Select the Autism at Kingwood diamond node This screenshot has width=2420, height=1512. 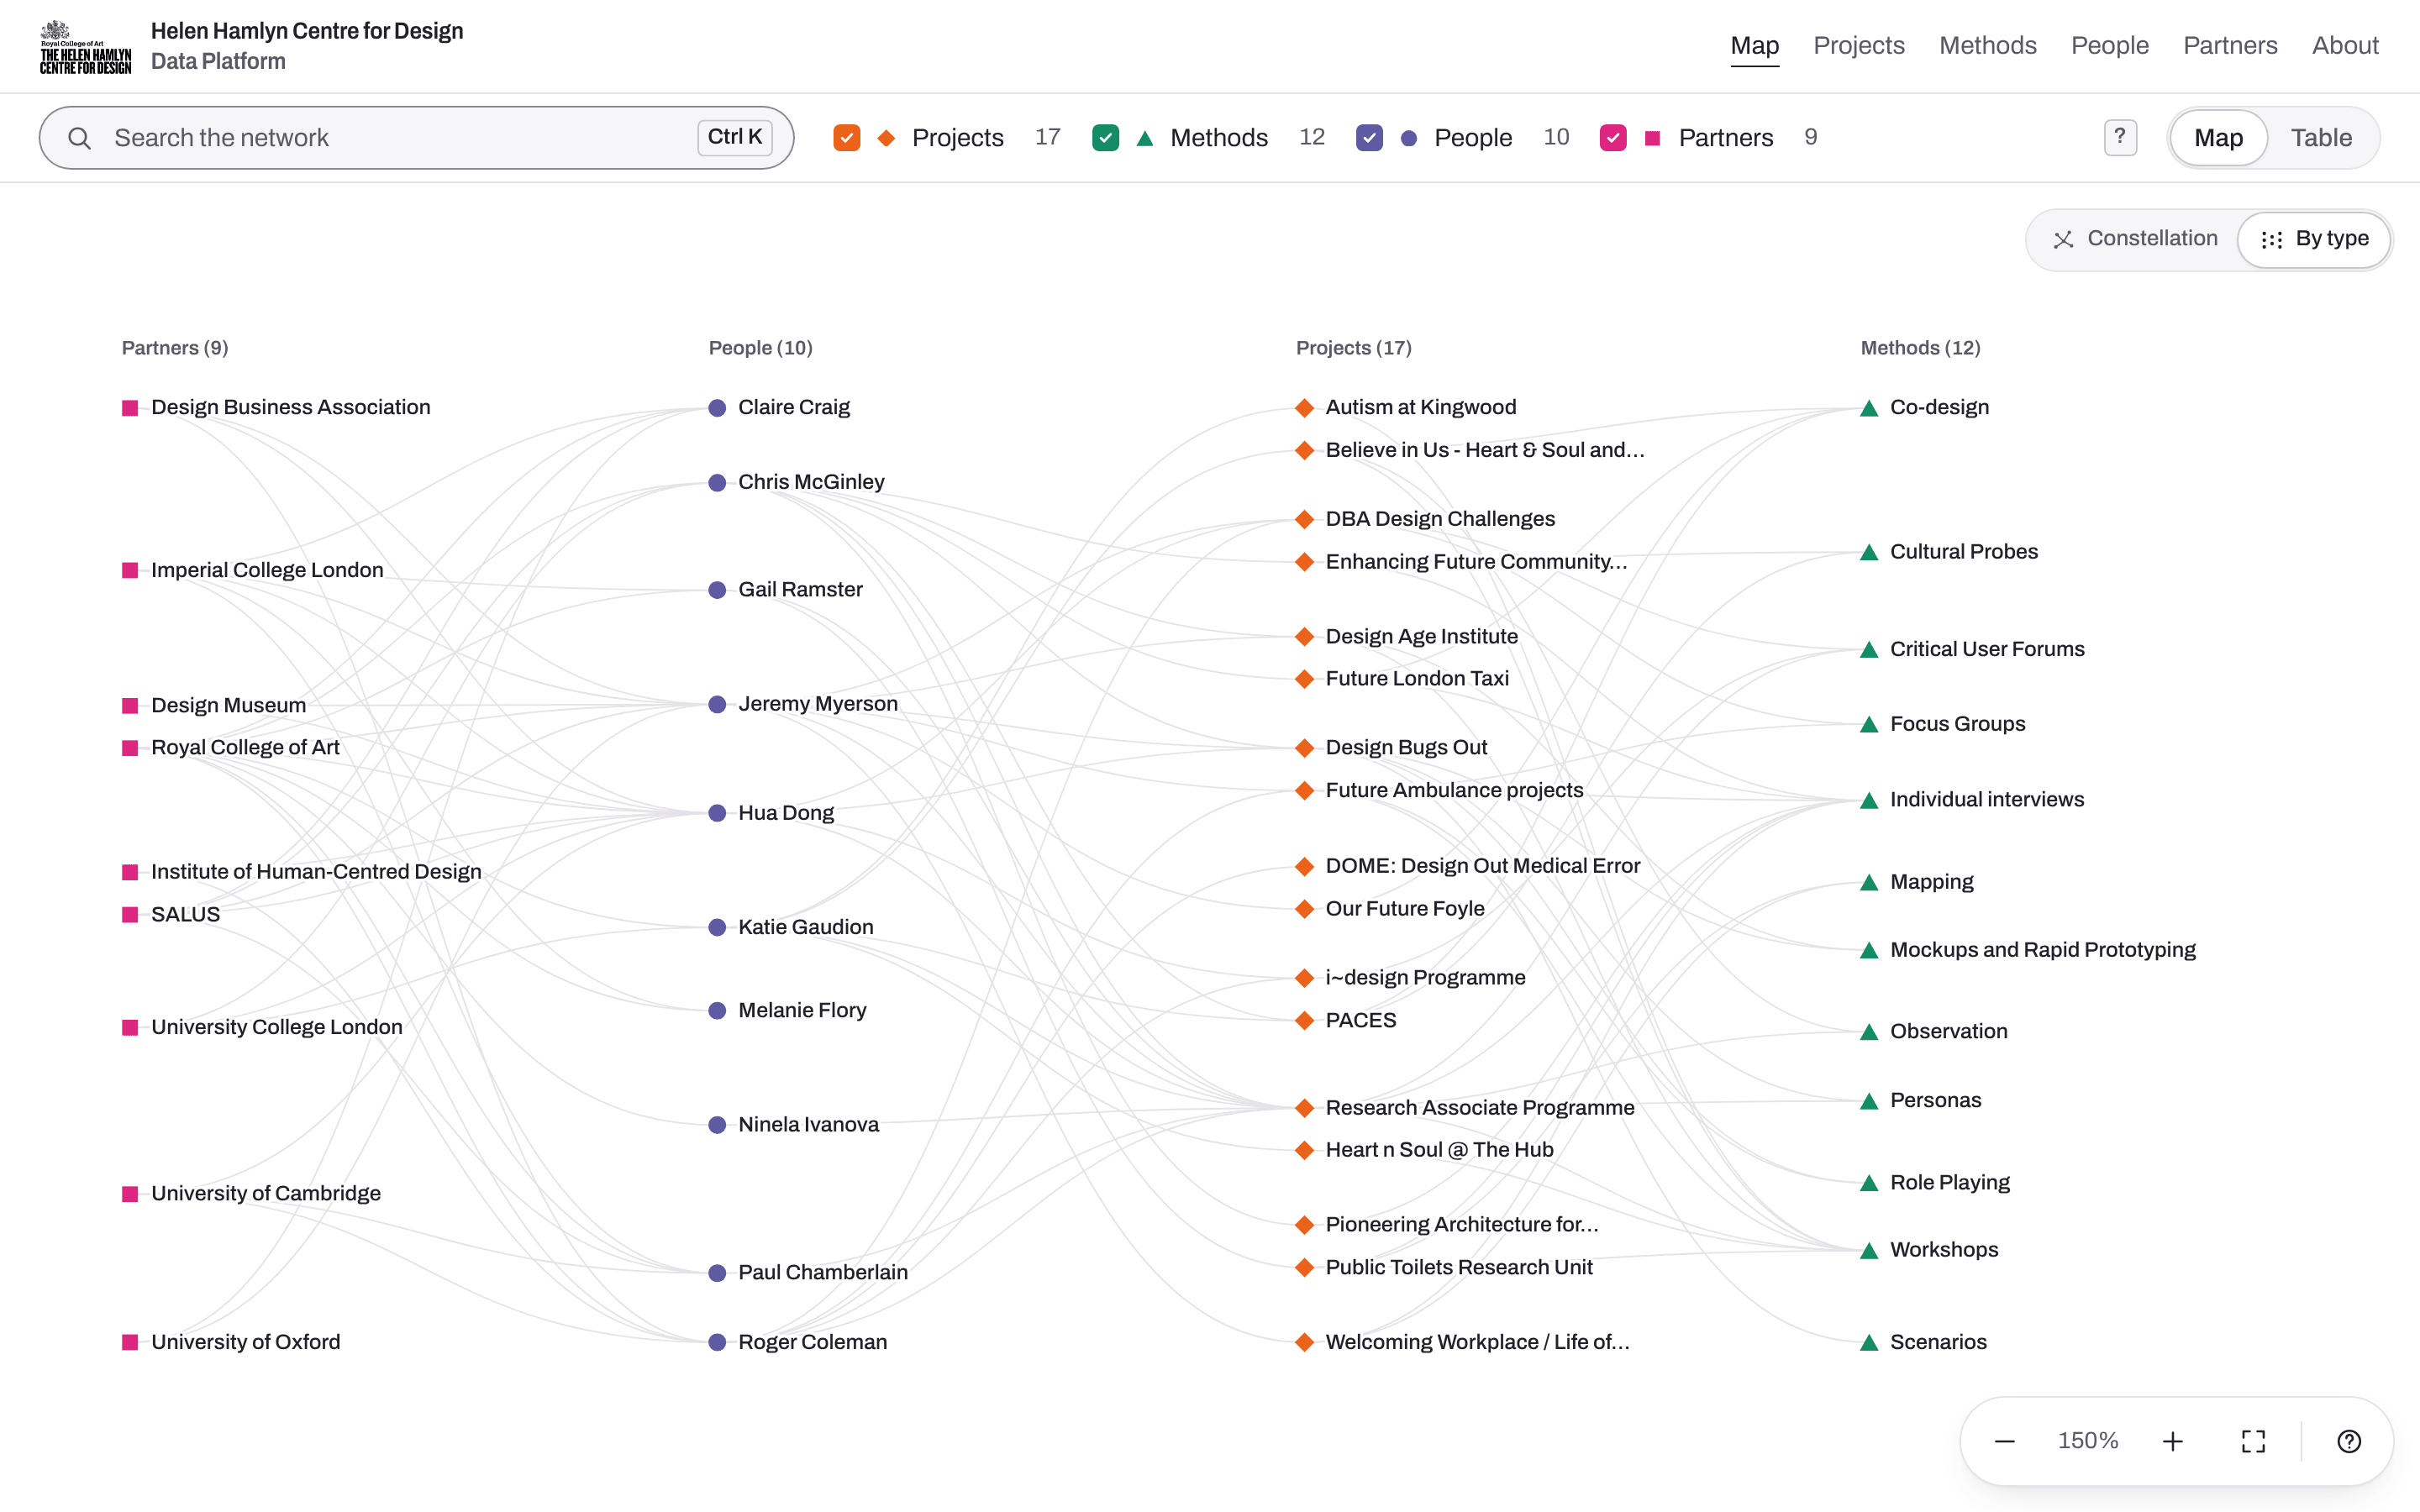[x=1304, y=408]
